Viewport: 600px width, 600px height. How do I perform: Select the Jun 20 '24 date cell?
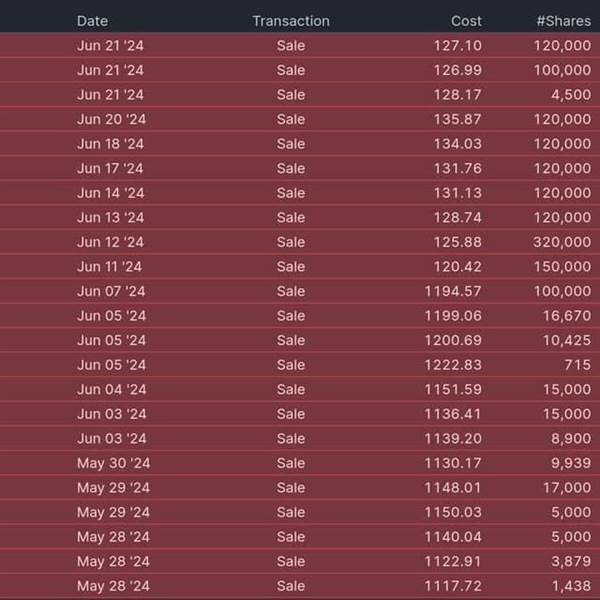[x=110, y=119]
